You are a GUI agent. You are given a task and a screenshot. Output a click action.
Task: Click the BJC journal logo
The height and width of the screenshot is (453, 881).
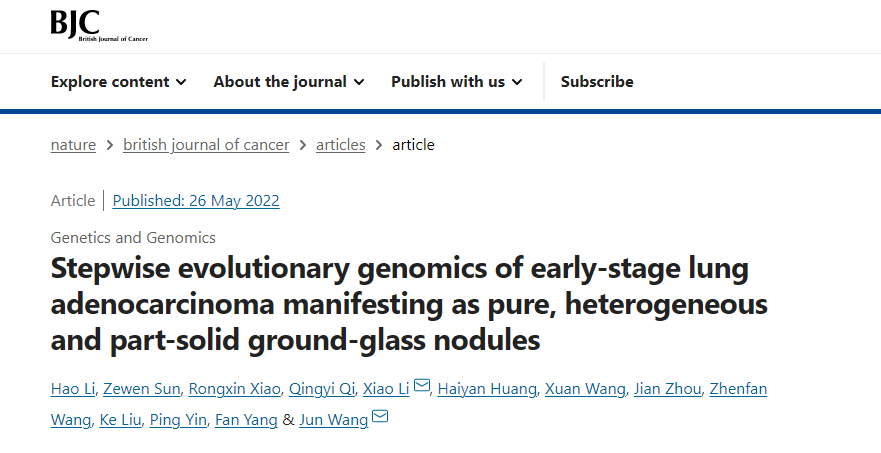[x=99, y=25]
